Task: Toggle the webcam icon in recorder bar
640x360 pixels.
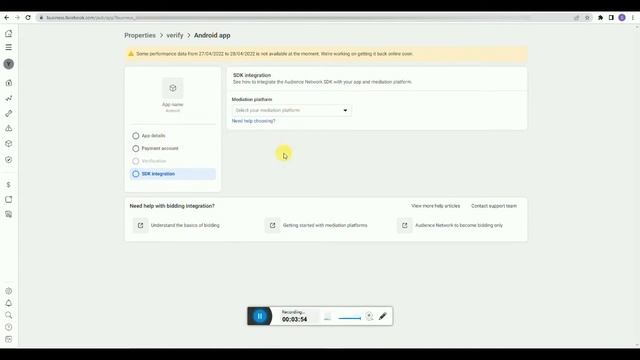Action: (369, 316)
